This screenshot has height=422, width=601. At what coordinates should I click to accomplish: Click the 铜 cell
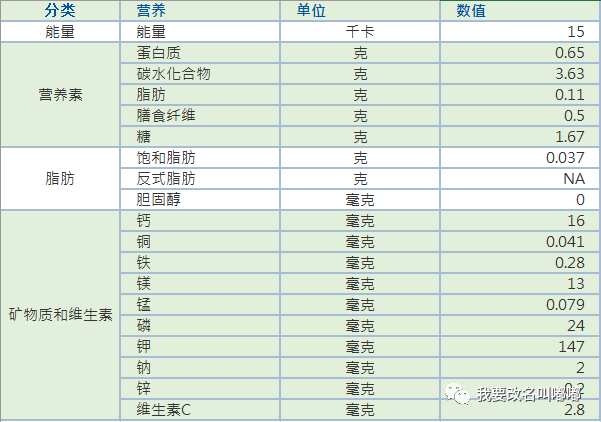[x=200, y=241]
